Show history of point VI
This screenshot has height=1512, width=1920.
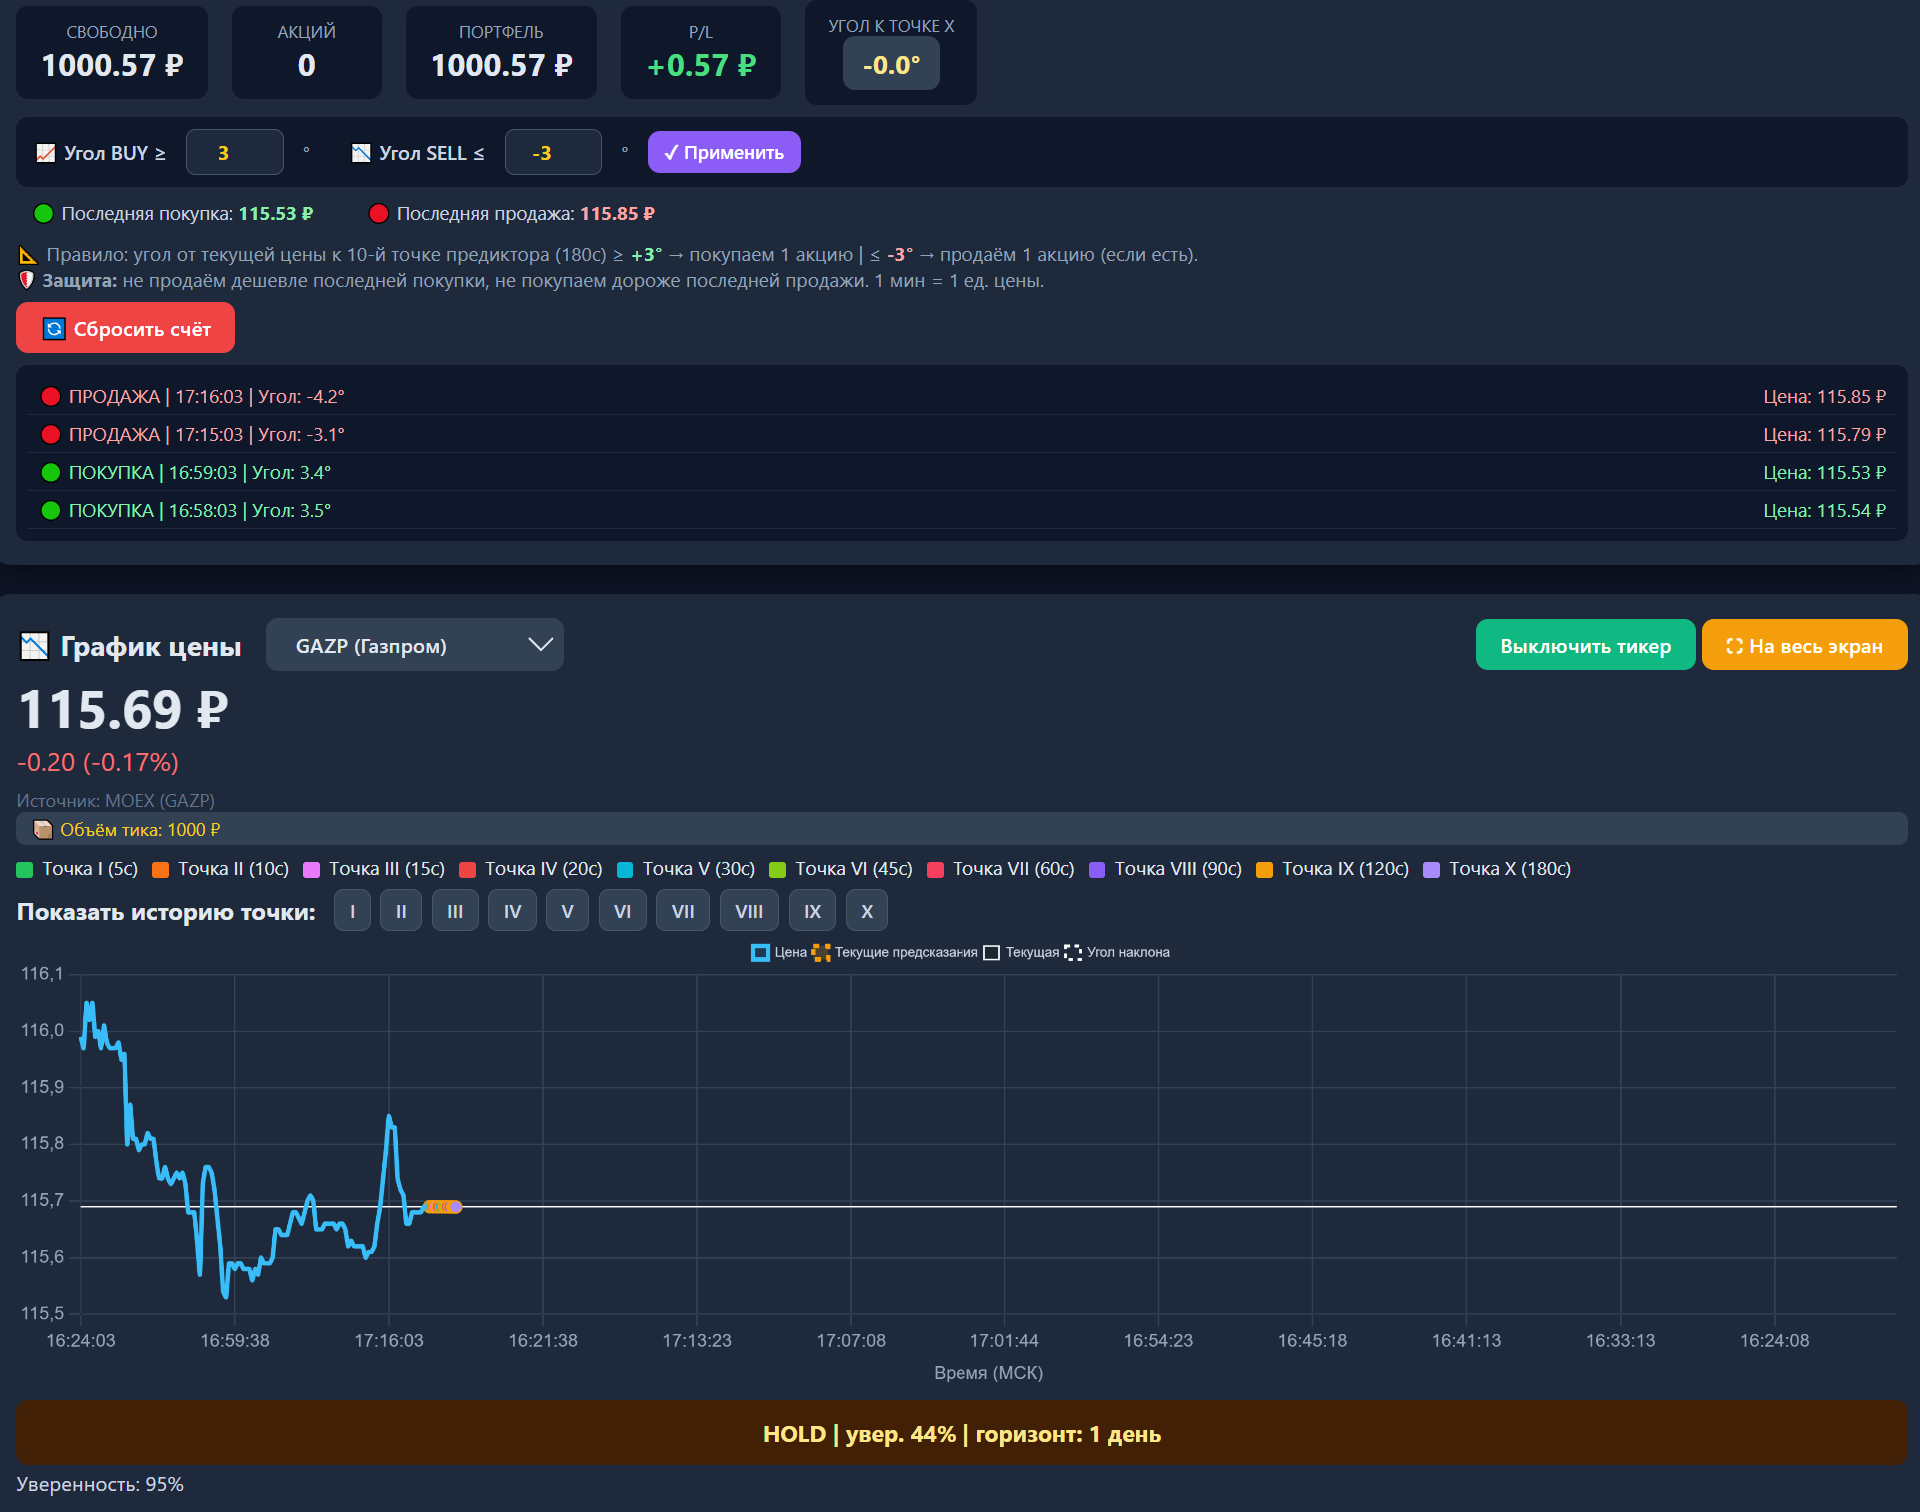[622, 911]
